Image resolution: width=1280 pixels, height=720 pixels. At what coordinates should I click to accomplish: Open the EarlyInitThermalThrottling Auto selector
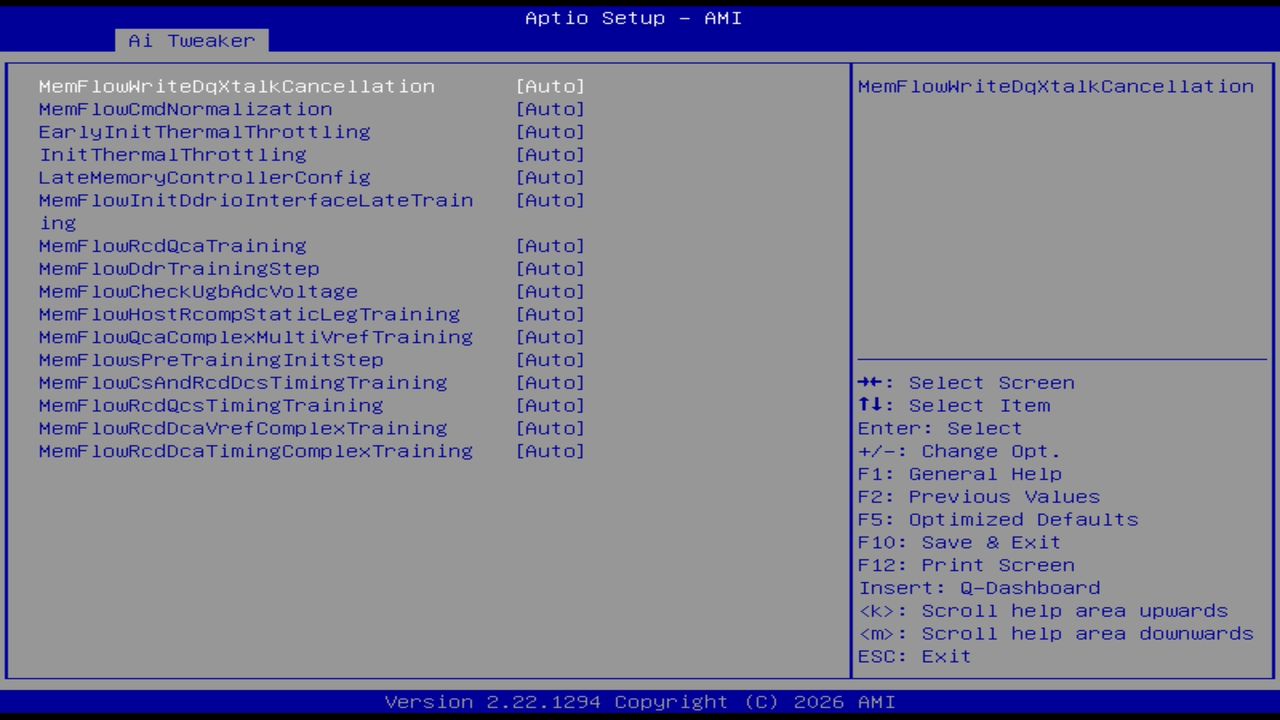click(x=550, y=131)
